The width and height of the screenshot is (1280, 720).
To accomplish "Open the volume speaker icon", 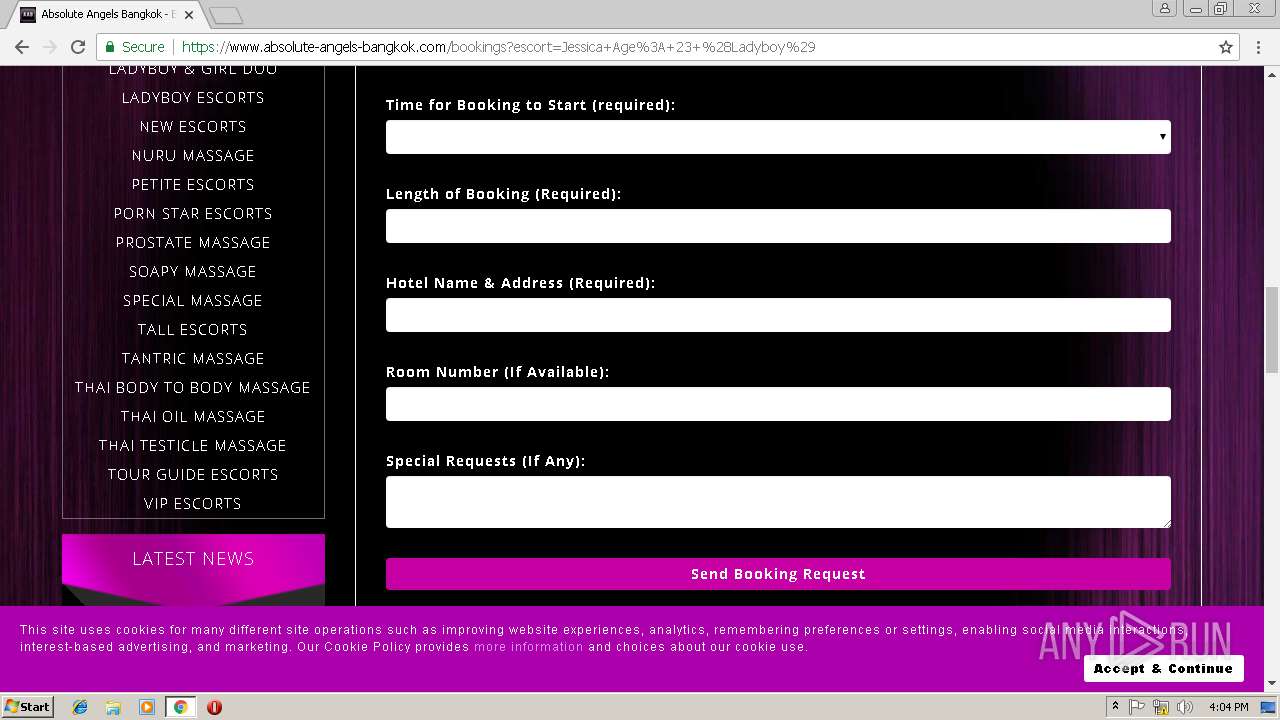I will click(x=1185, y=707).
